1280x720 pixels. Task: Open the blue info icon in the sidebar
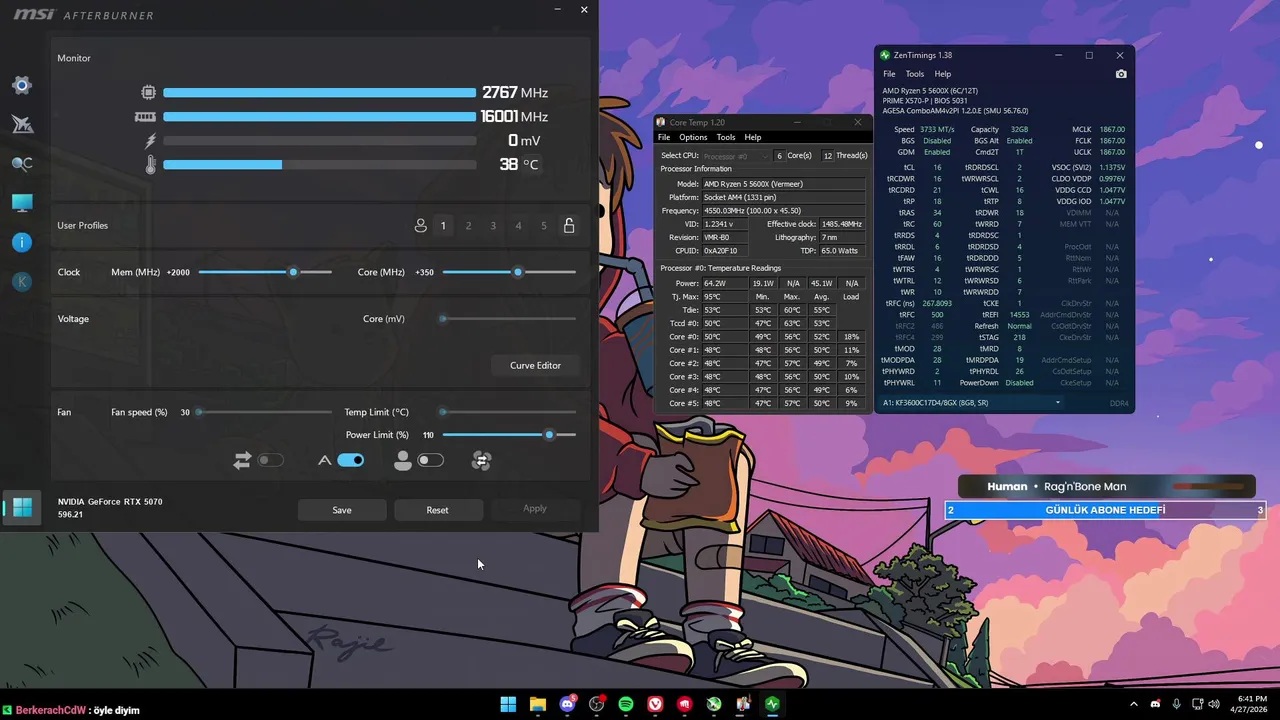pyautogui.click(x=22, y=243)
